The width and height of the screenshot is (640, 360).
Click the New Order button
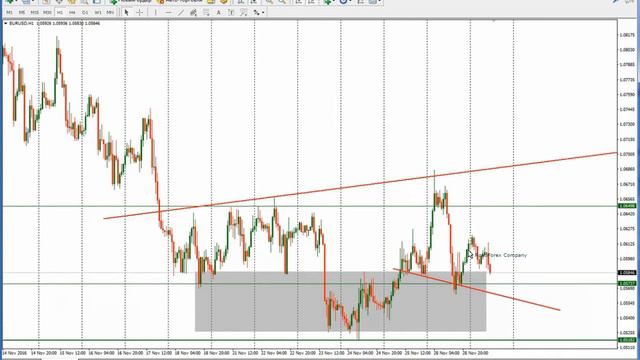[131, 2]
